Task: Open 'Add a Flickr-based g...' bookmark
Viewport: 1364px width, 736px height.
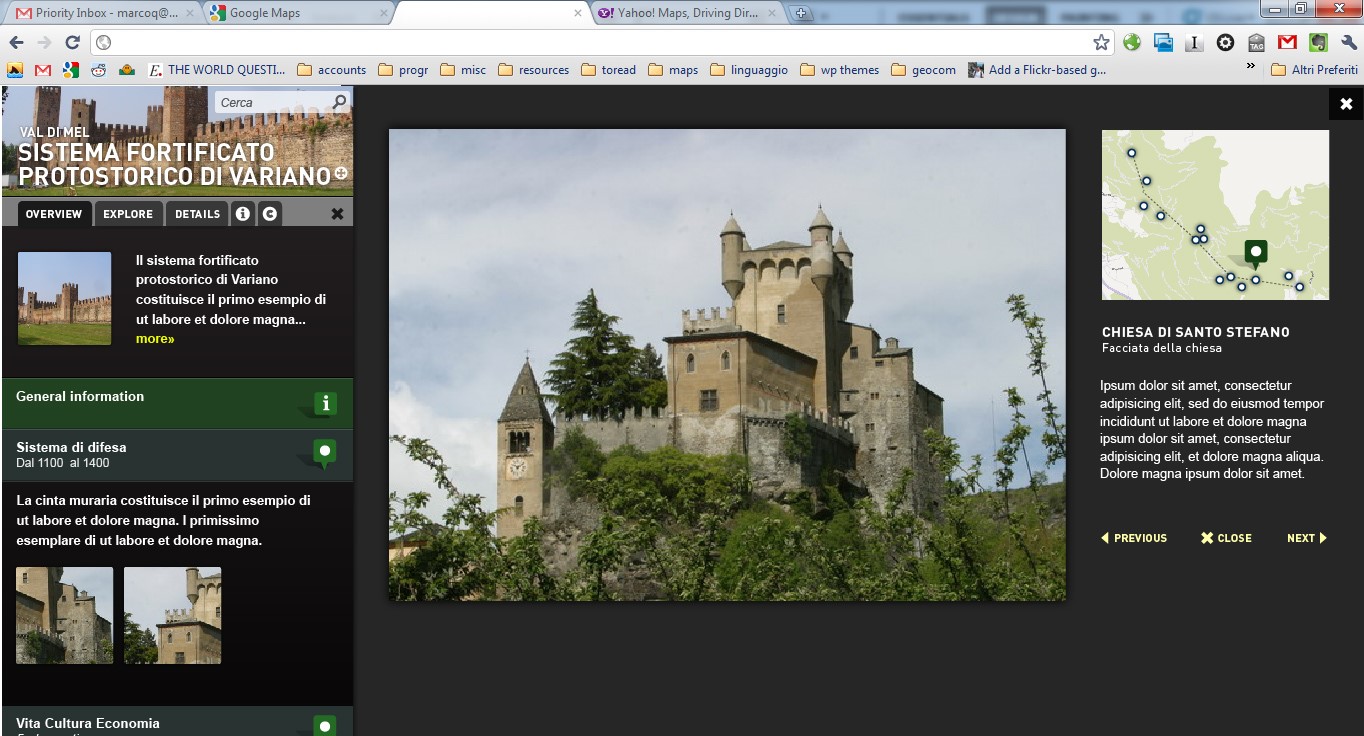Action: click(1036, 70)
